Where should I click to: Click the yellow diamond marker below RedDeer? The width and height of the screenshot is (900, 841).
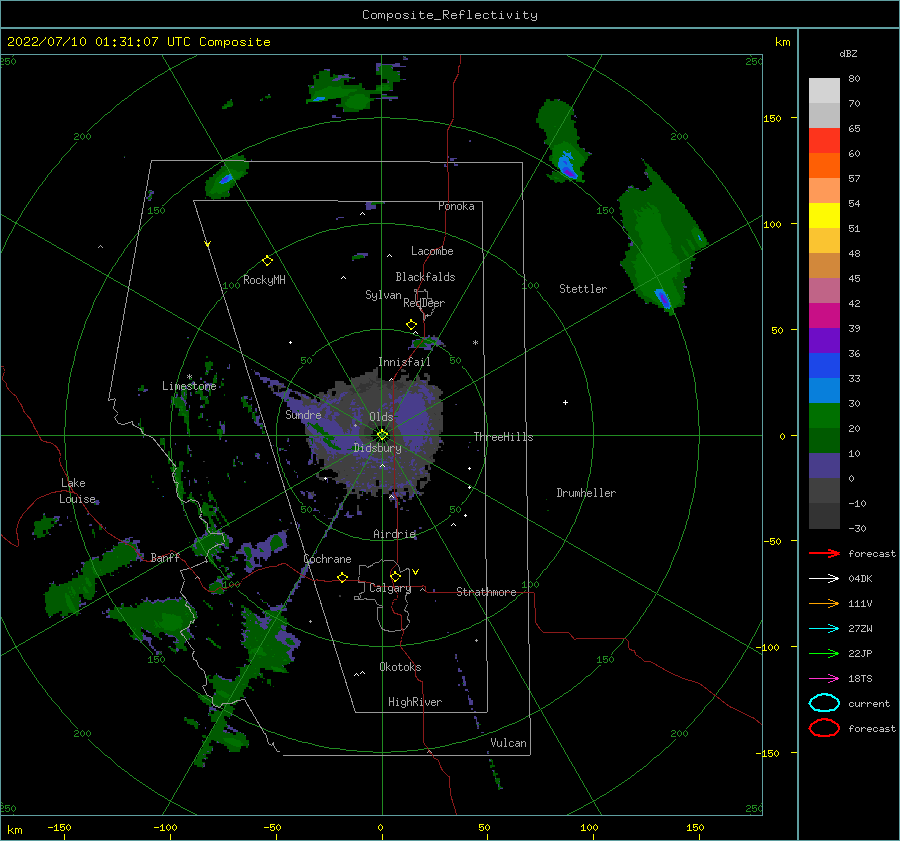[x=411, y=325]
